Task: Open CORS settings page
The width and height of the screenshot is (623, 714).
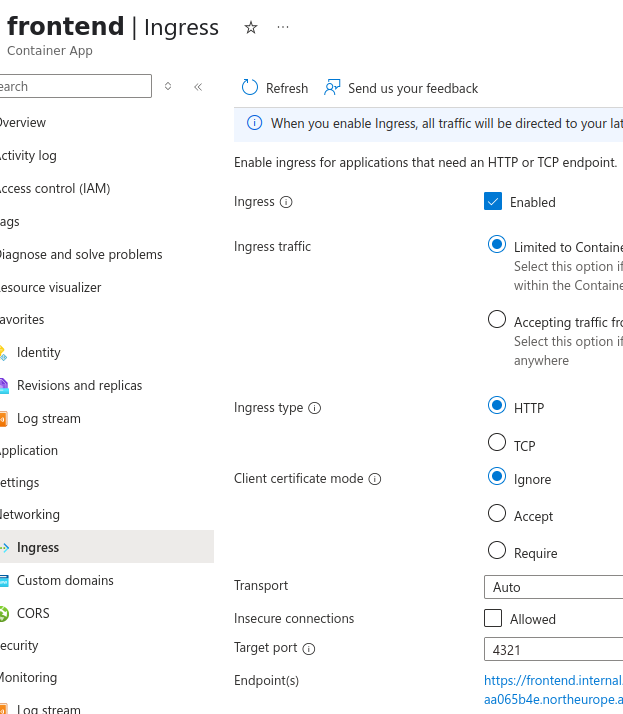Action: pyautogui.click(x=33, y=613)
